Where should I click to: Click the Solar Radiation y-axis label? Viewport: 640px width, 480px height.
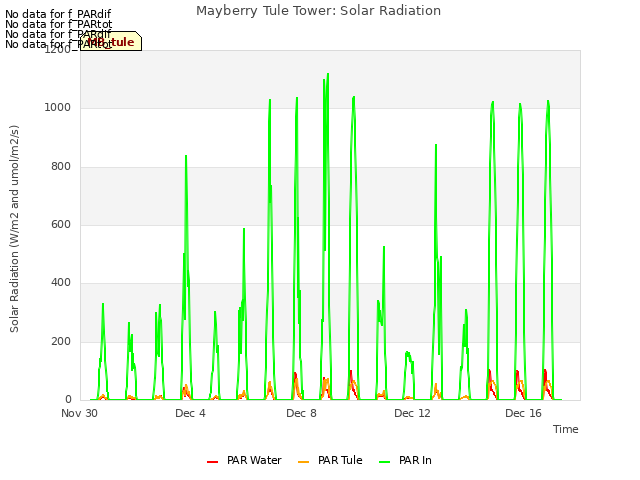click(14, 229)
